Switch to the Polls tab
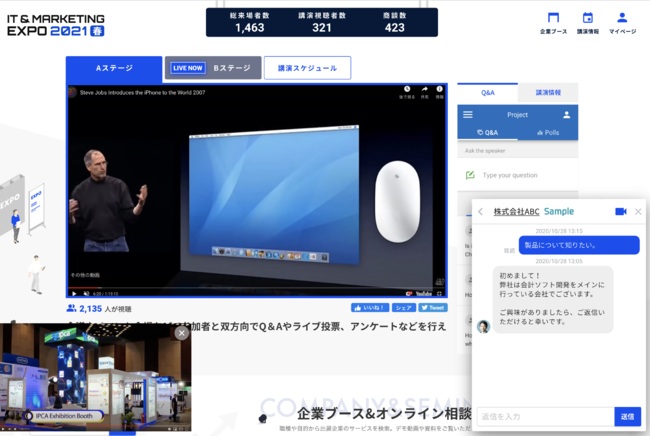 (x=548, y=133)
